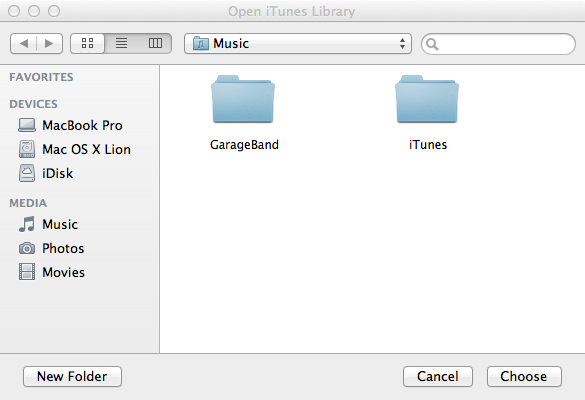Go forward with the right arrow button
585x400 pixels.
49,44
